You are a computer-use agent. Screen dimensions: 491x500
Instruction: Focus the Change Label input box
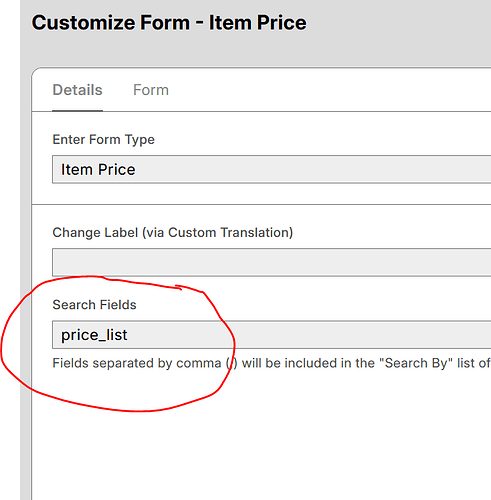point(271,262)
